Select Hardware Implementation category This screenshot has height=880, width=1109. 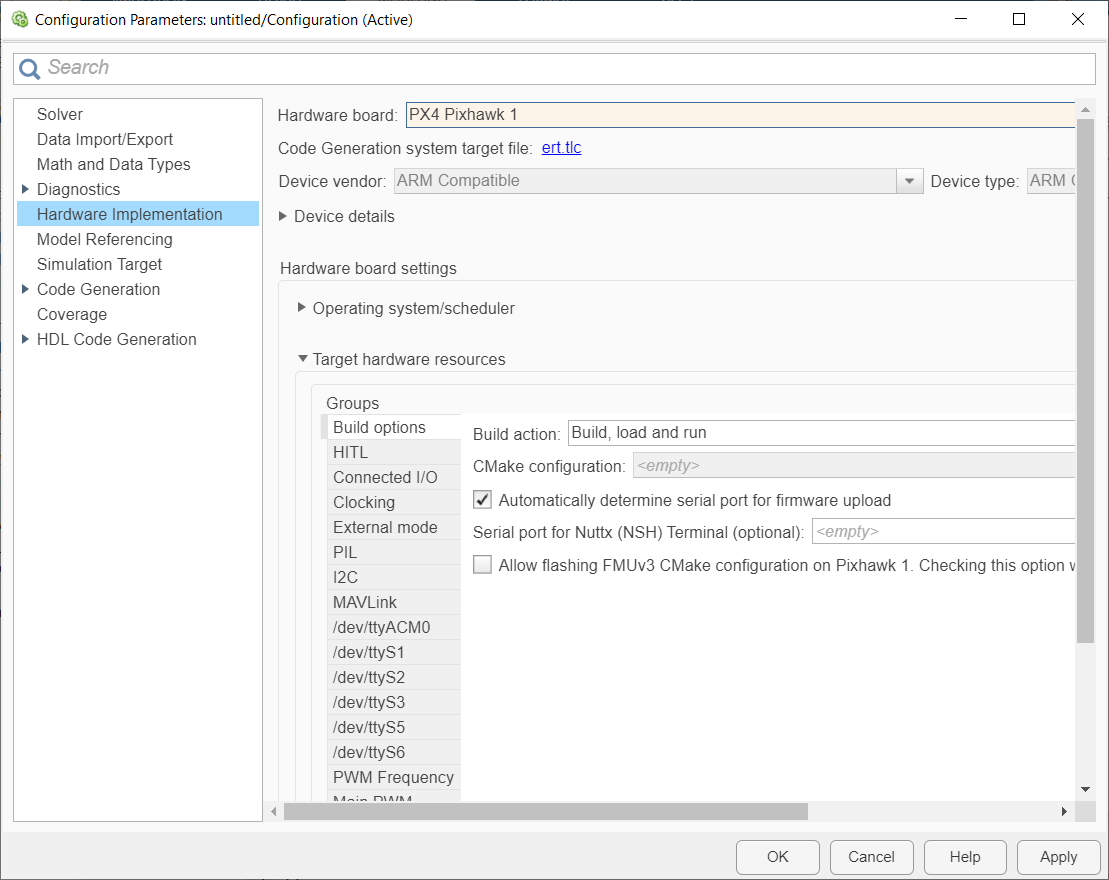pos(138,214)
